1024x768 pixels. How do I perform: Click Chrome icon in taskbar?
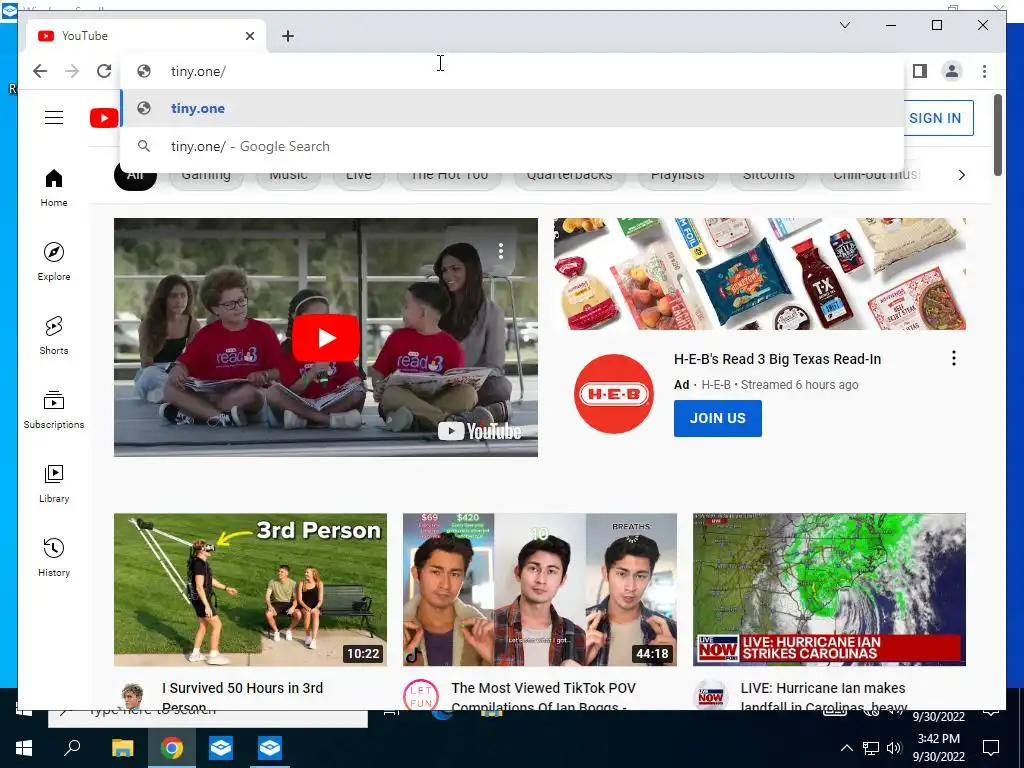click(x=172, y=747)
